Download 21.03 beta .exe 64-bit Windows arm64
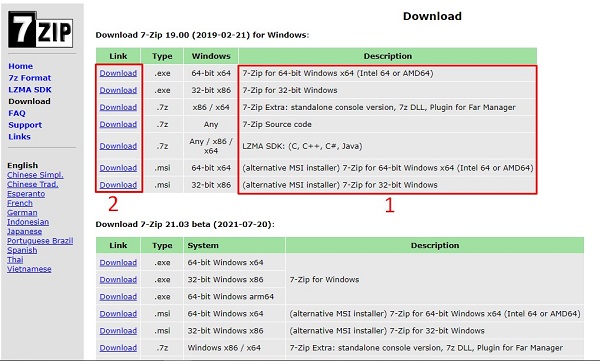This screenshot has height=361, width=600. click(118, 297)
